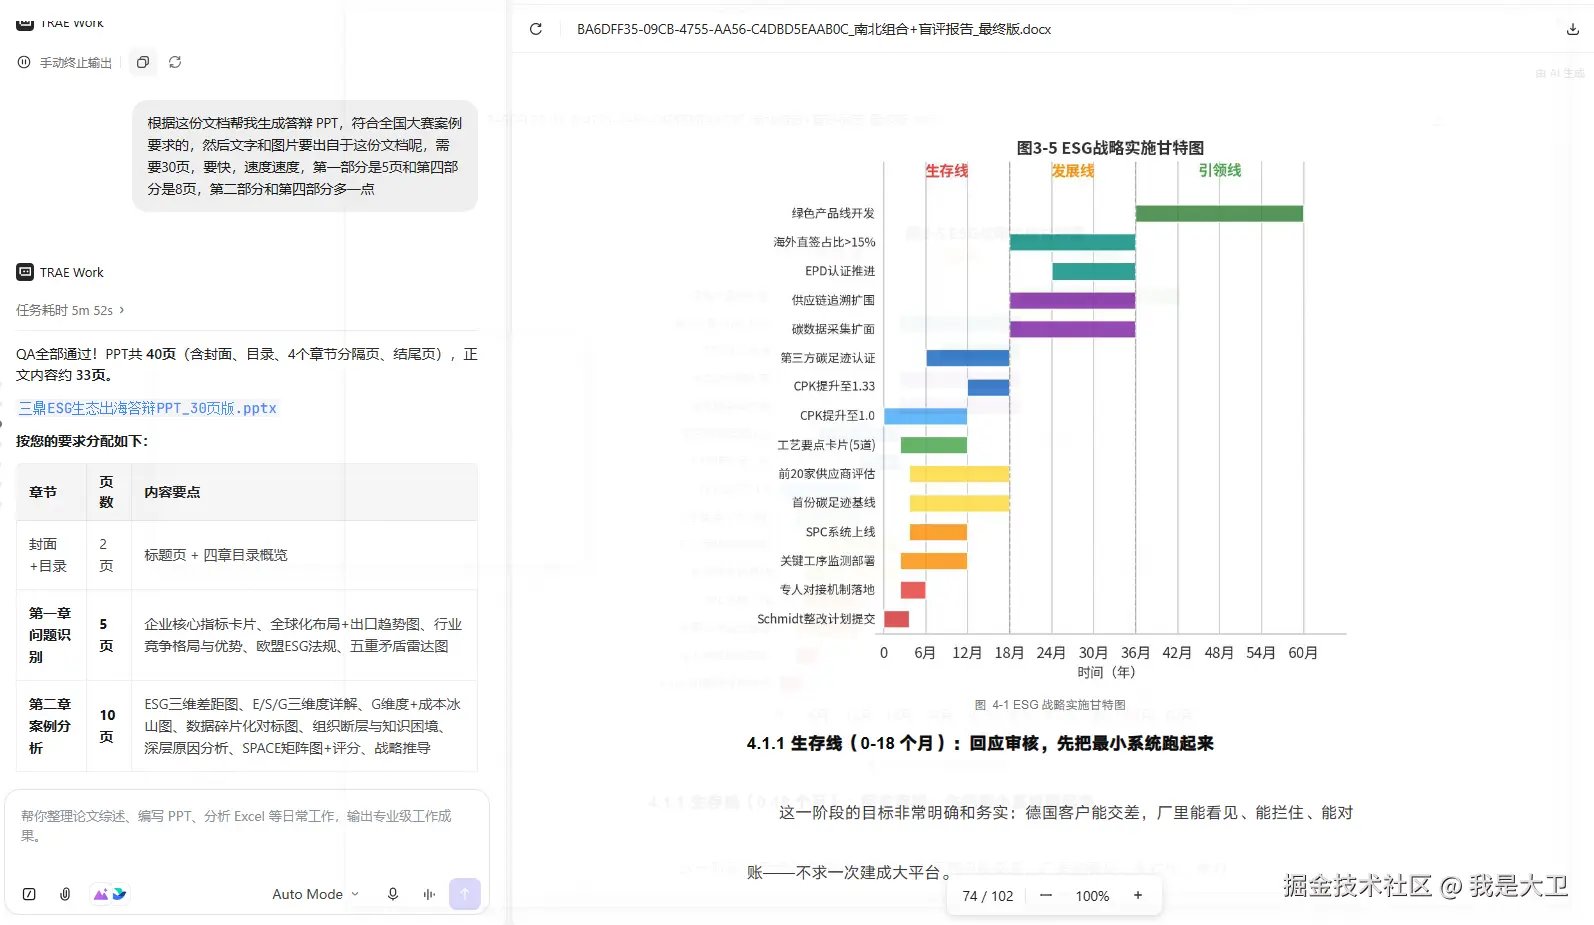Click the copy response icon
The image size is (1594, 925).
(143, 62)
